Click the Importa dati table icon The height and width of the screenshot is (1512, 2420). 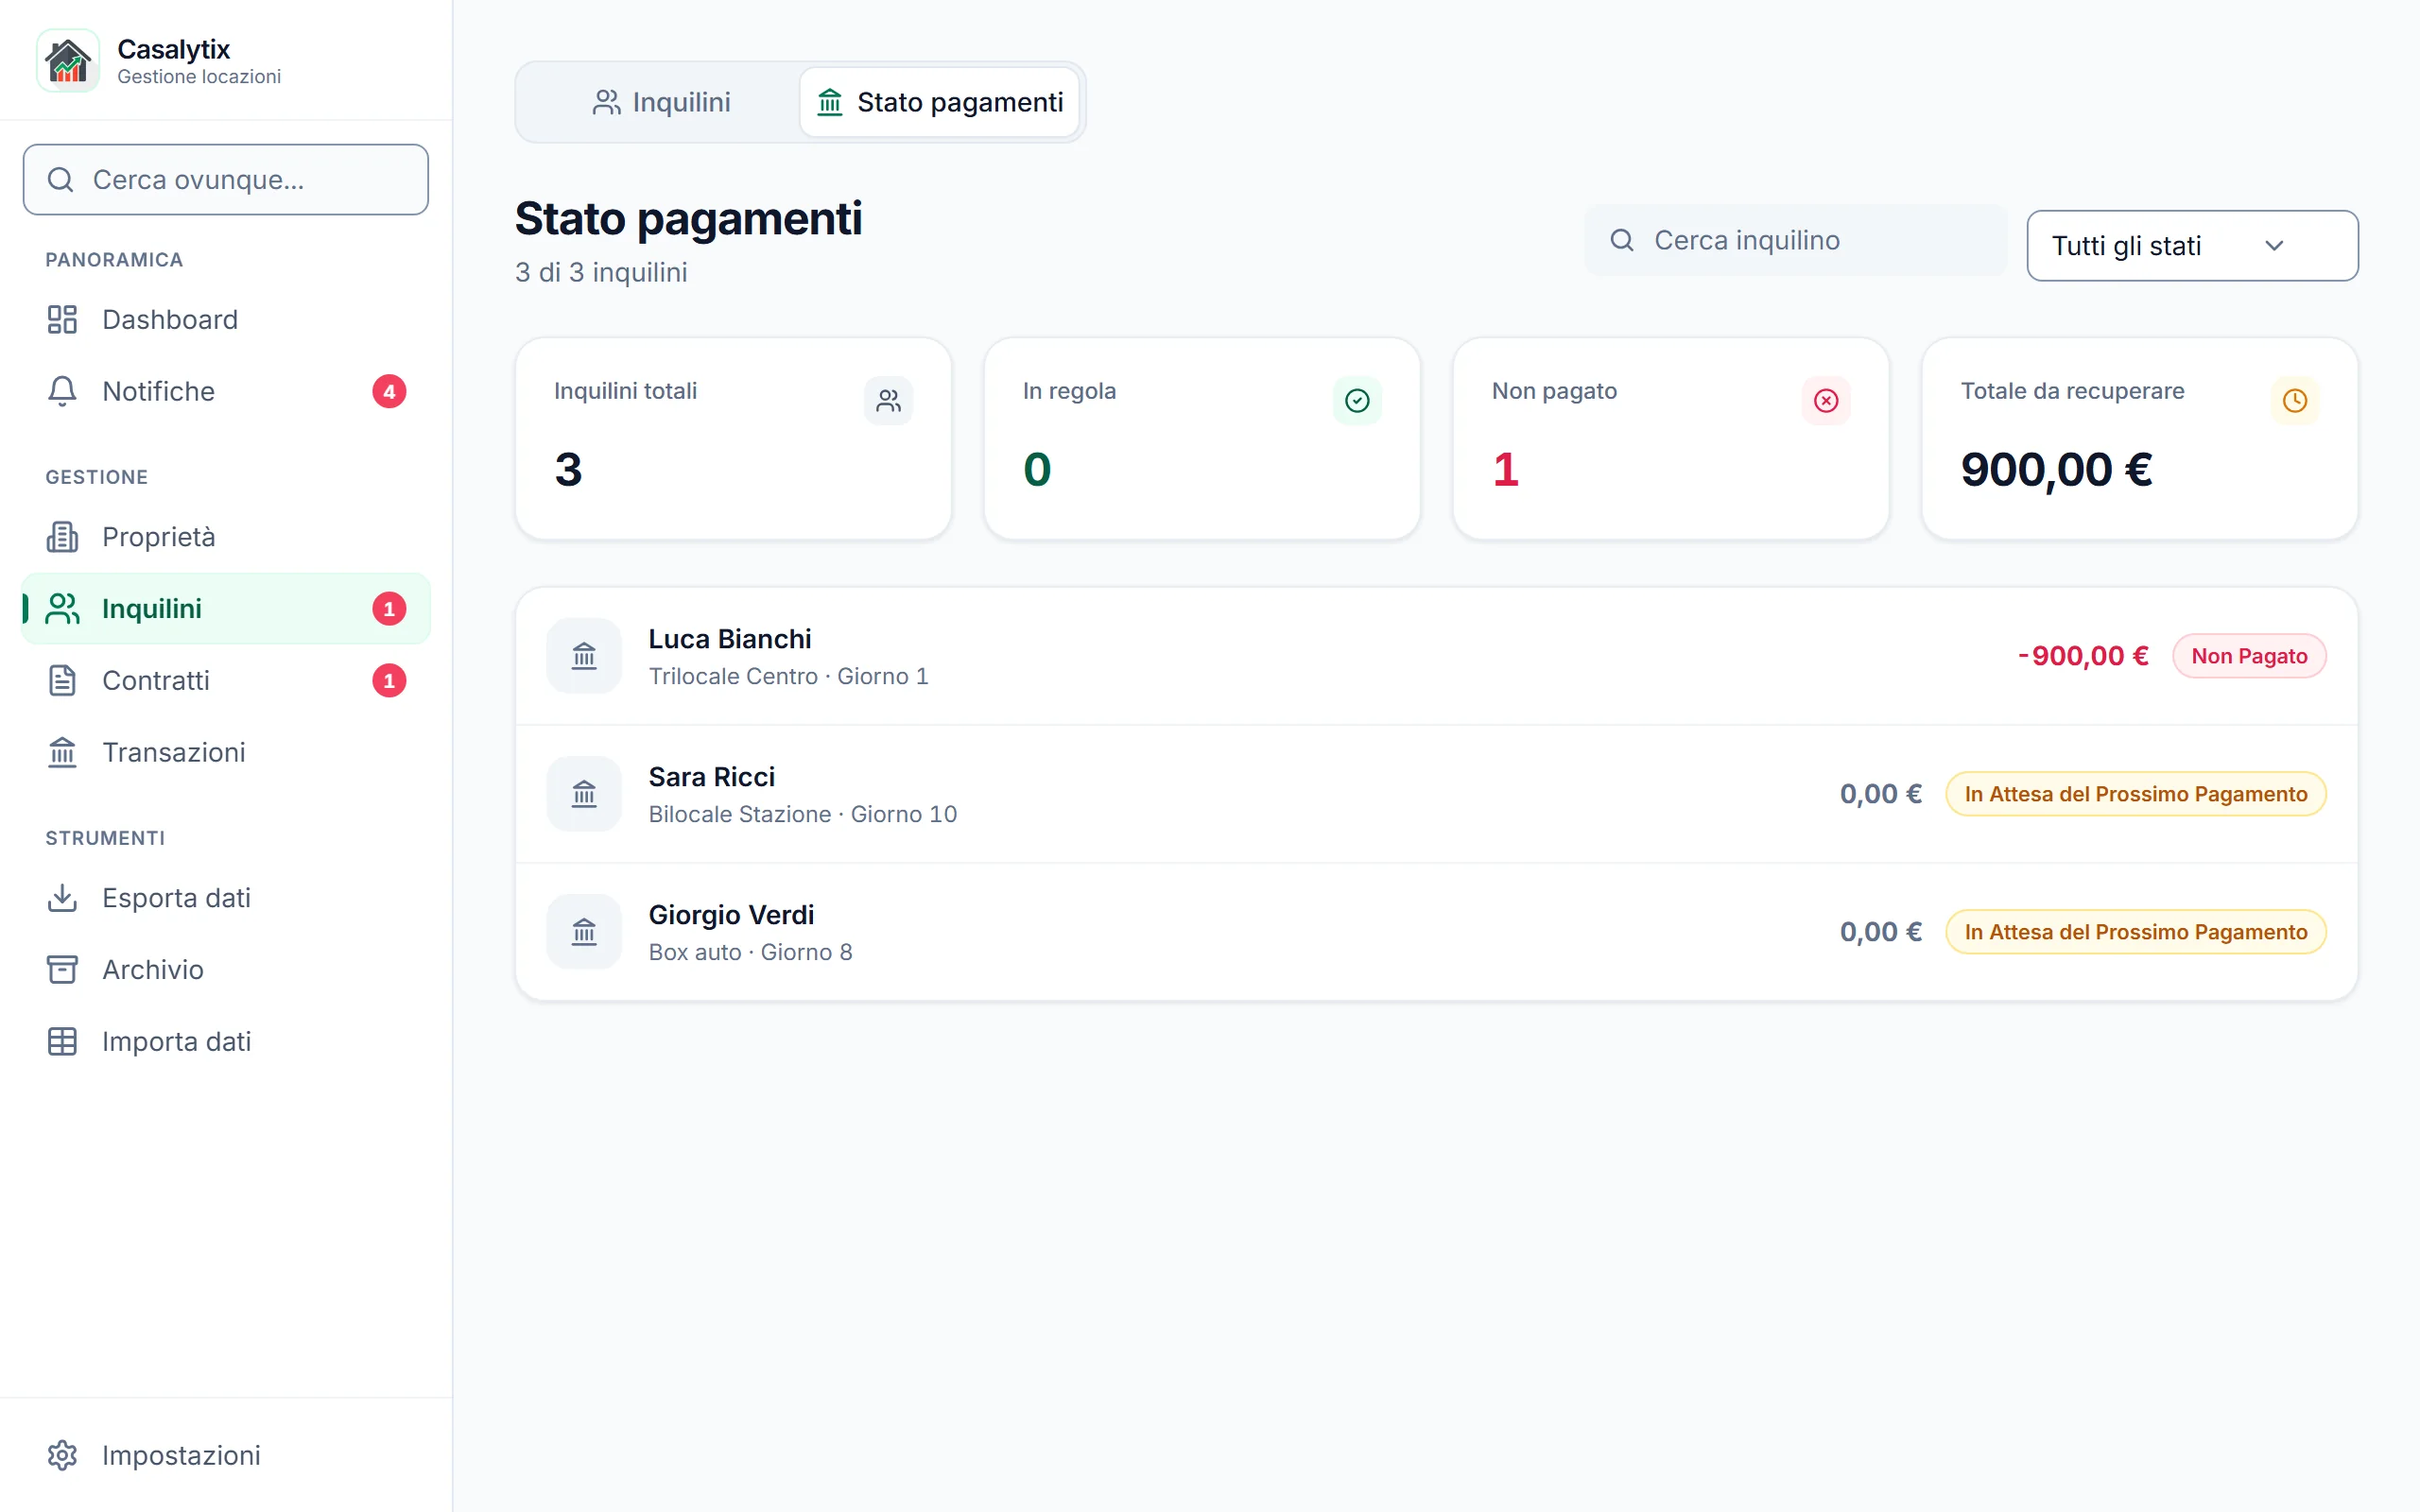62,1041
